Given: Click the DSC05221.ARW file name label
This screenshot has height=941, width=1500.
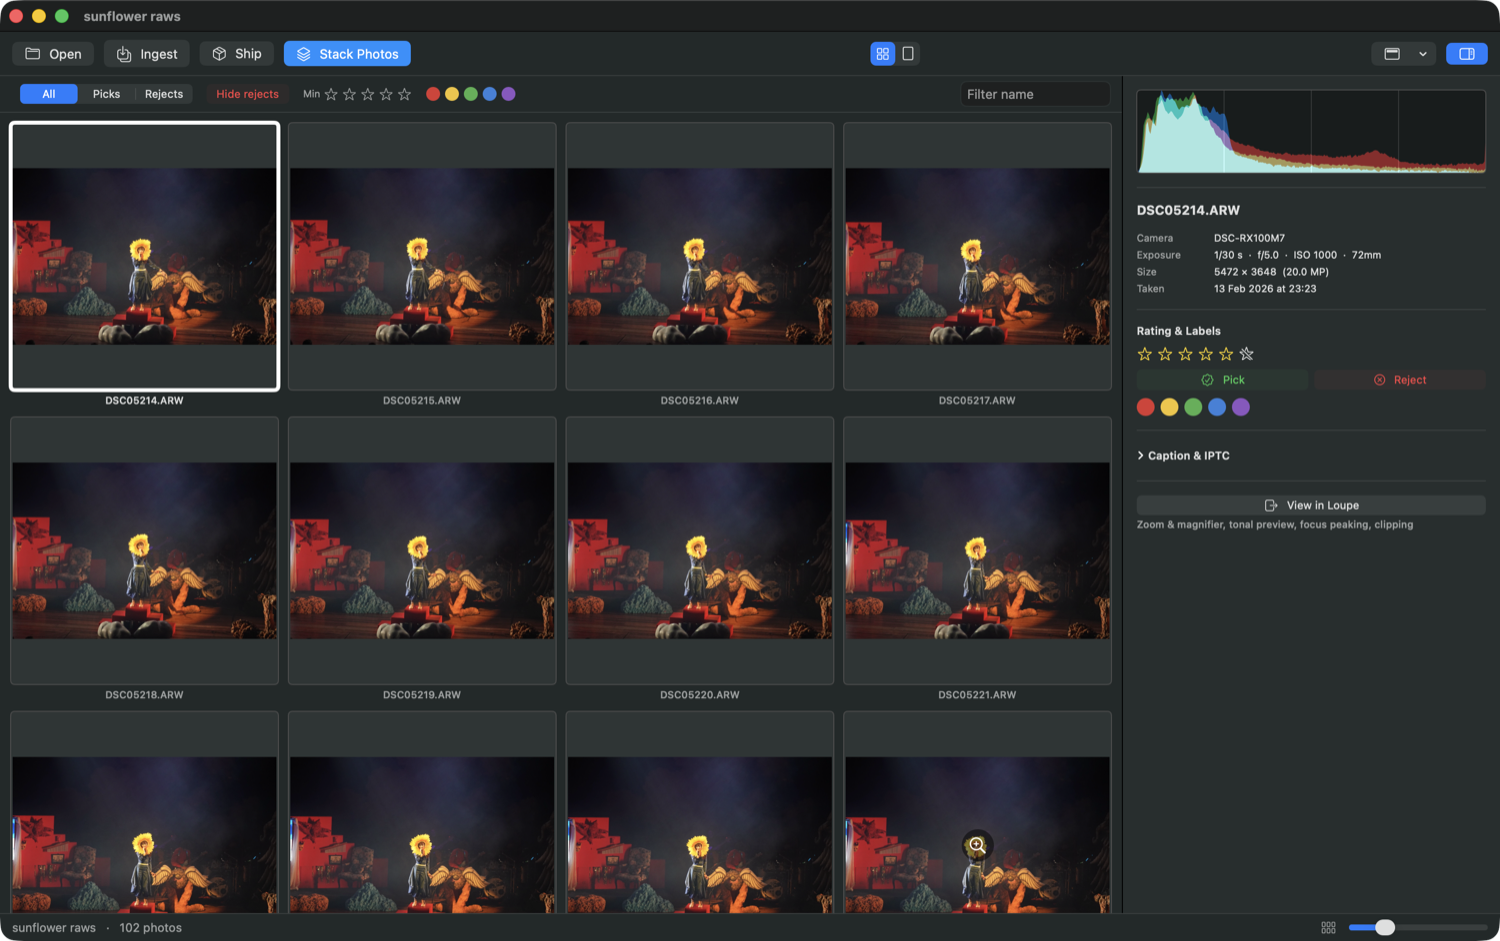Looking at the screenshot, I should 977,695.
